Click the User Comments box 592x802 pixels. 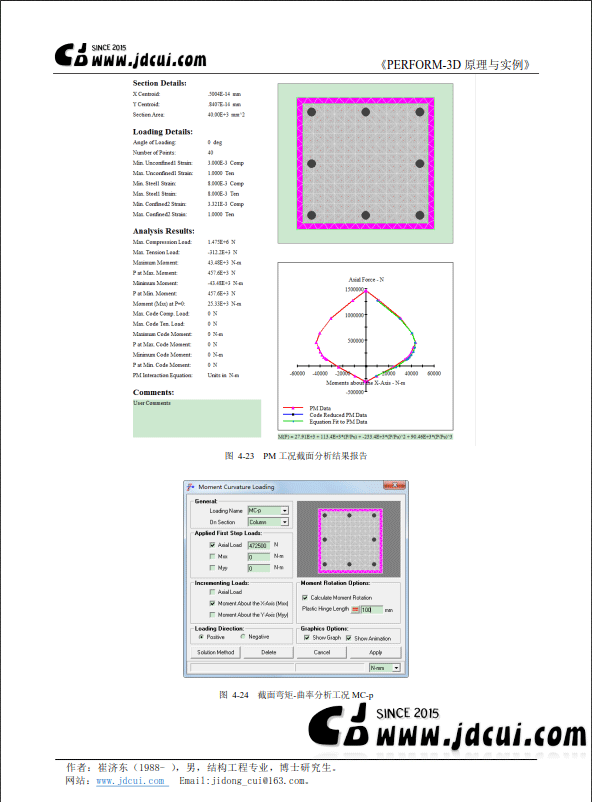pyautogui.click(x=197, y=418)
